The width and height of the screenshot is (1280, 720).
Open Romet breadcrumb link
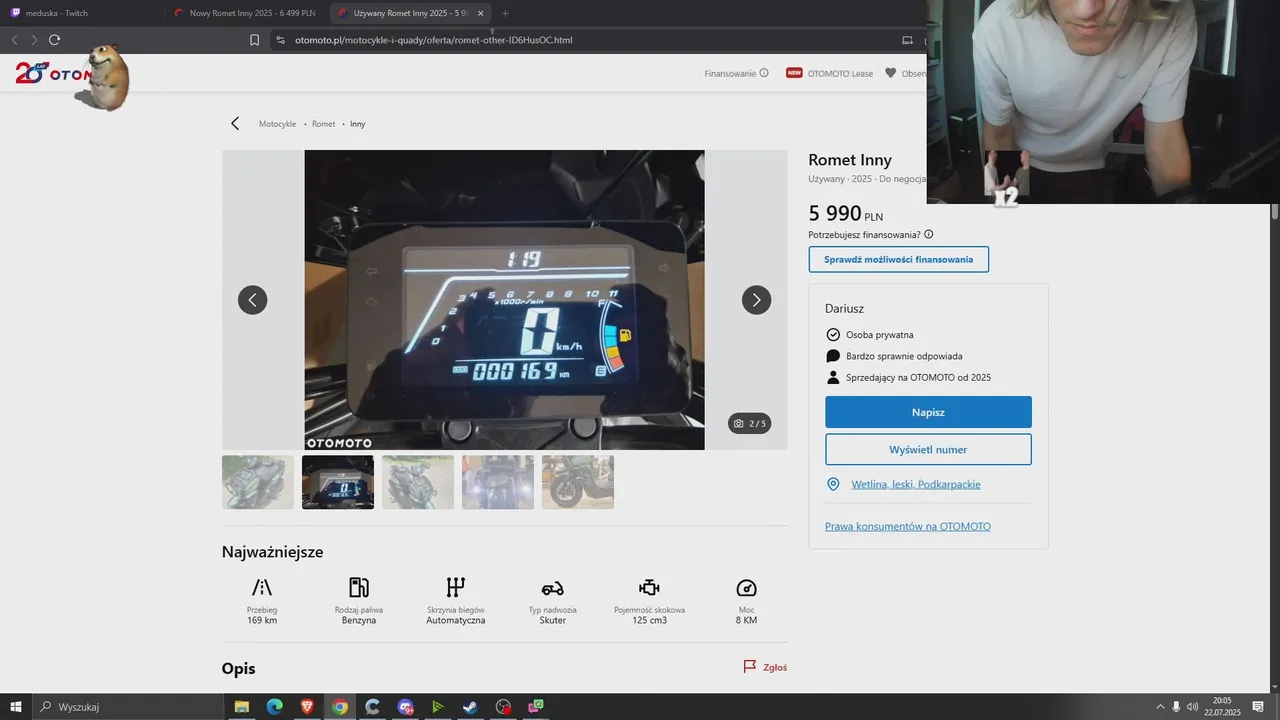[x=323, y=124]
